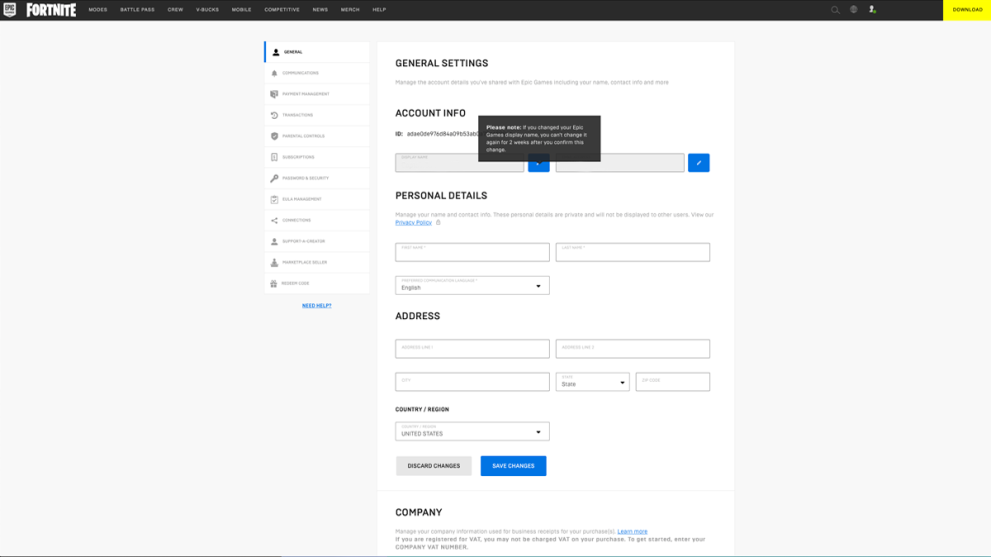The image size is (991, 557).
Task: Go to Crew in top navigation
Action: (x=175, y=9)
